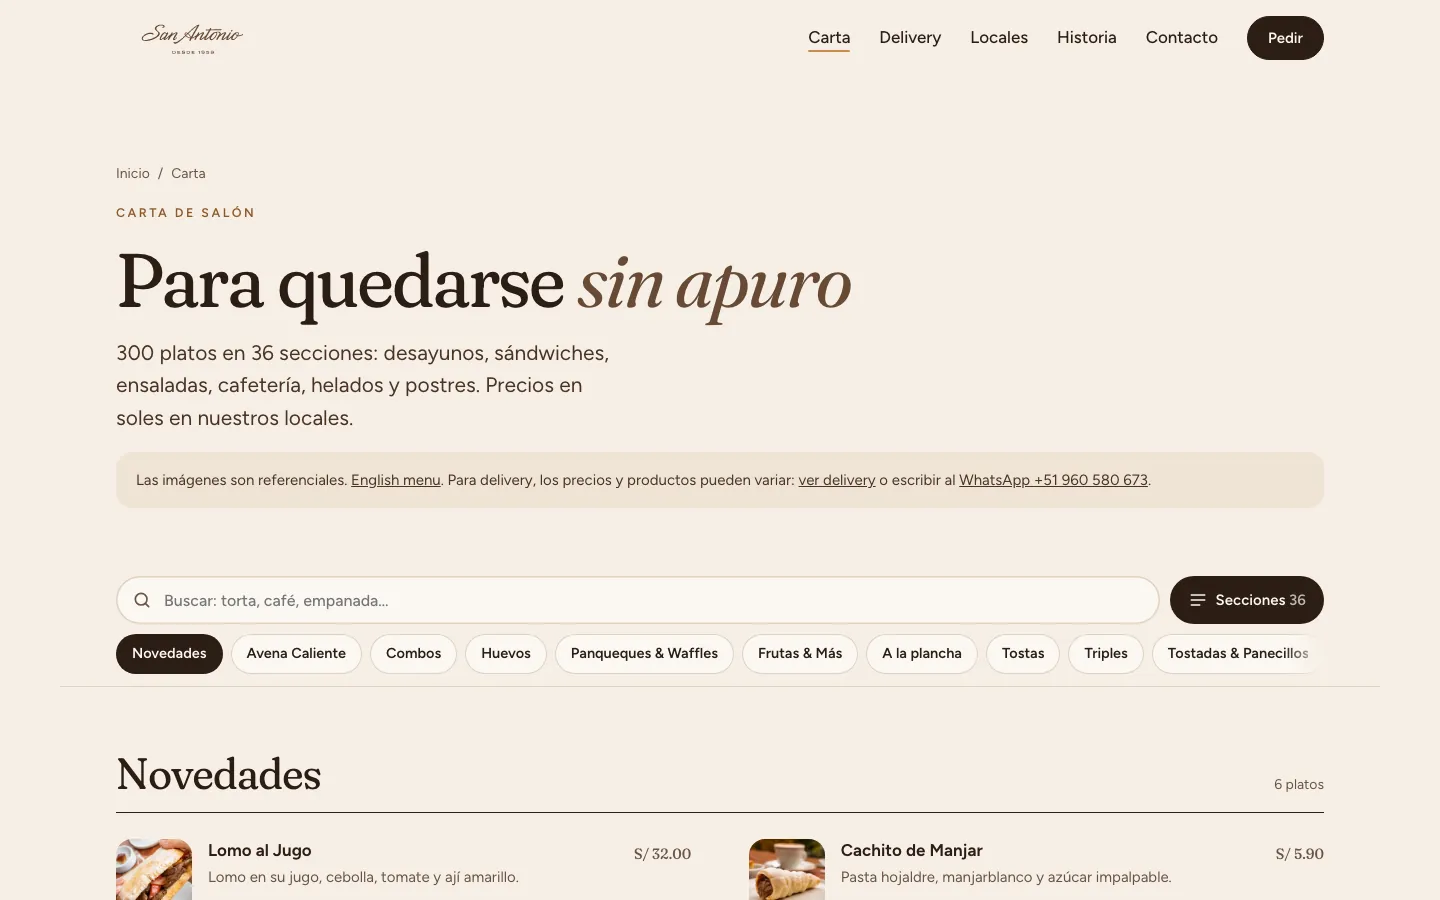Click the 'Cachito de Manjar' dish name
The height and width of the screenshot is (900, 1440).
click(912, 851)
